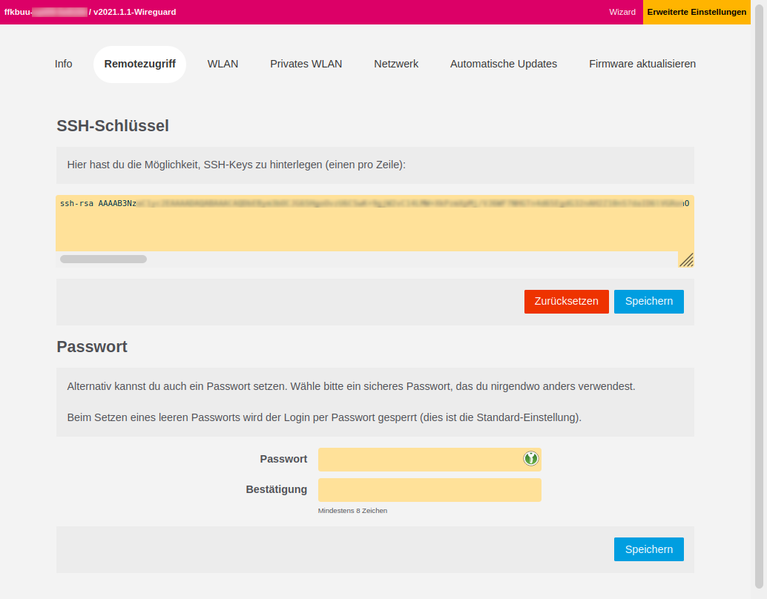Click the Wizard link in header

[x=622, y=12]
